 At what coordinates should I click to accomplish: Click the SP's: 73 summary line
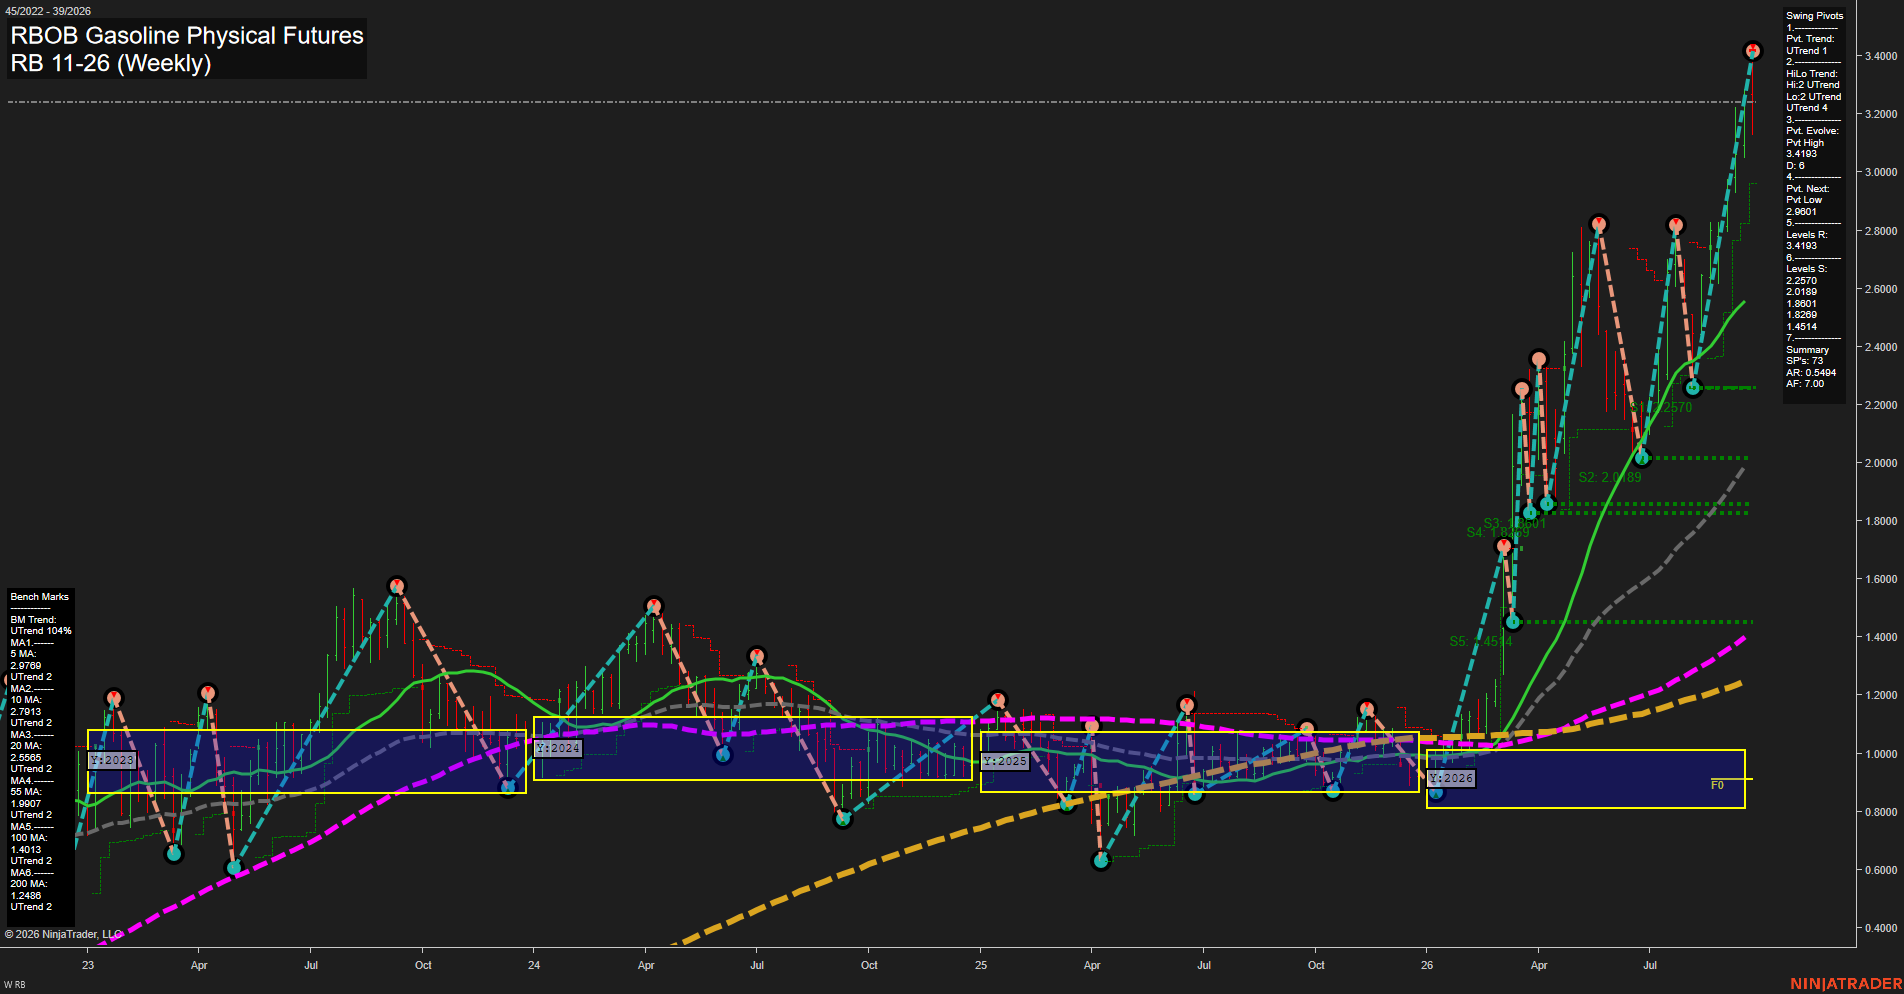click(1804, 361)
